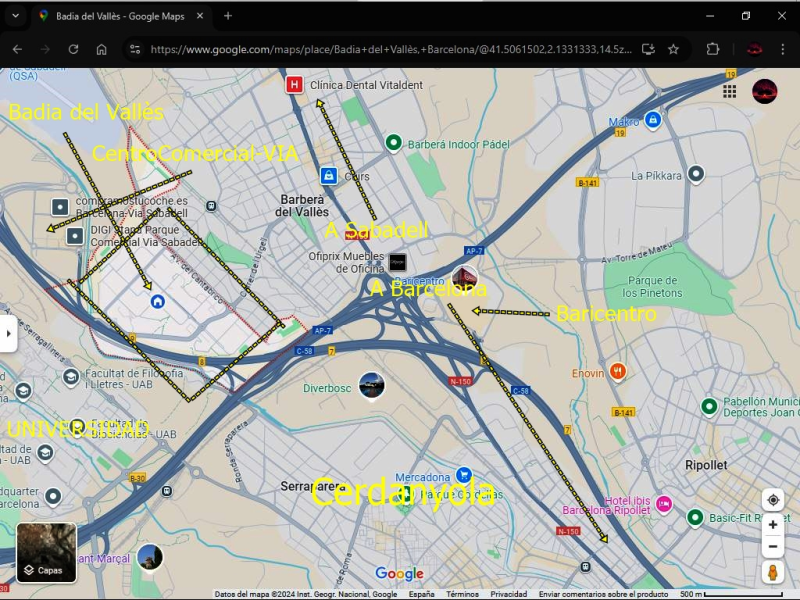Open the tab search dropdown arrow
Image resolution: width=800 pixels, height=600 pixels.
tap(15, 16)
